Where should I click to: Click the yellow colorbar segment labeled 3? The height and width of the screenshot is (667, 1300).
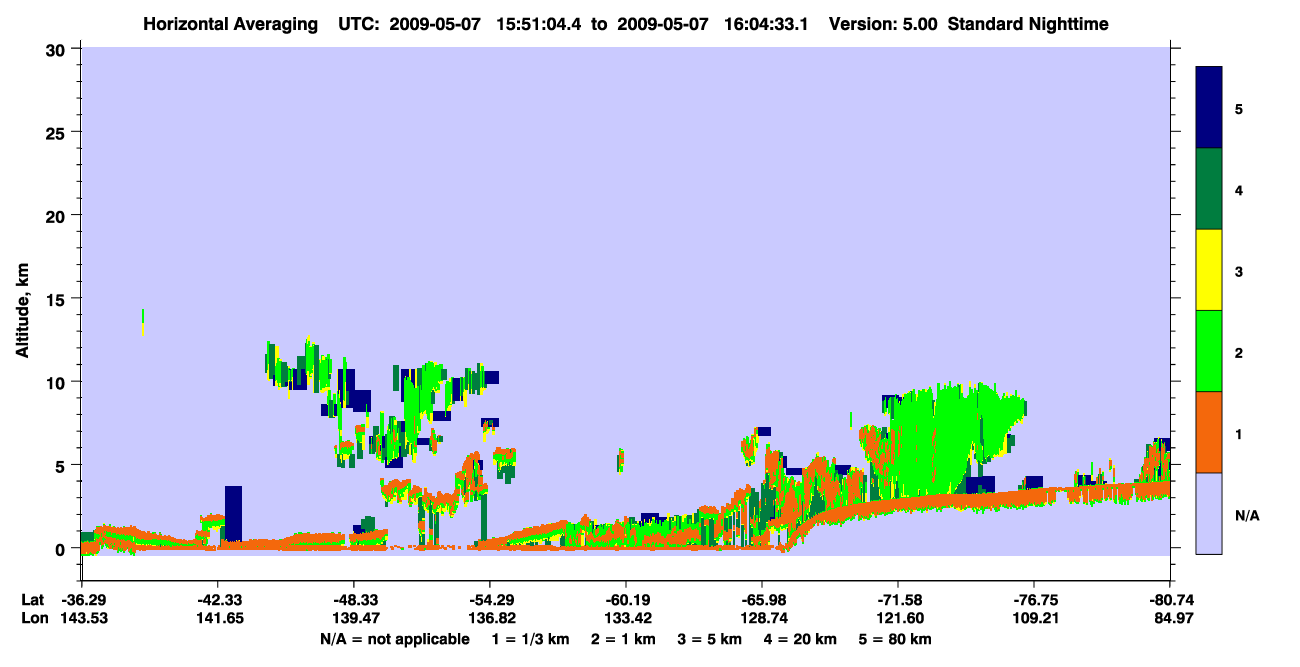pyautogui.click(x=1209, y=270)
